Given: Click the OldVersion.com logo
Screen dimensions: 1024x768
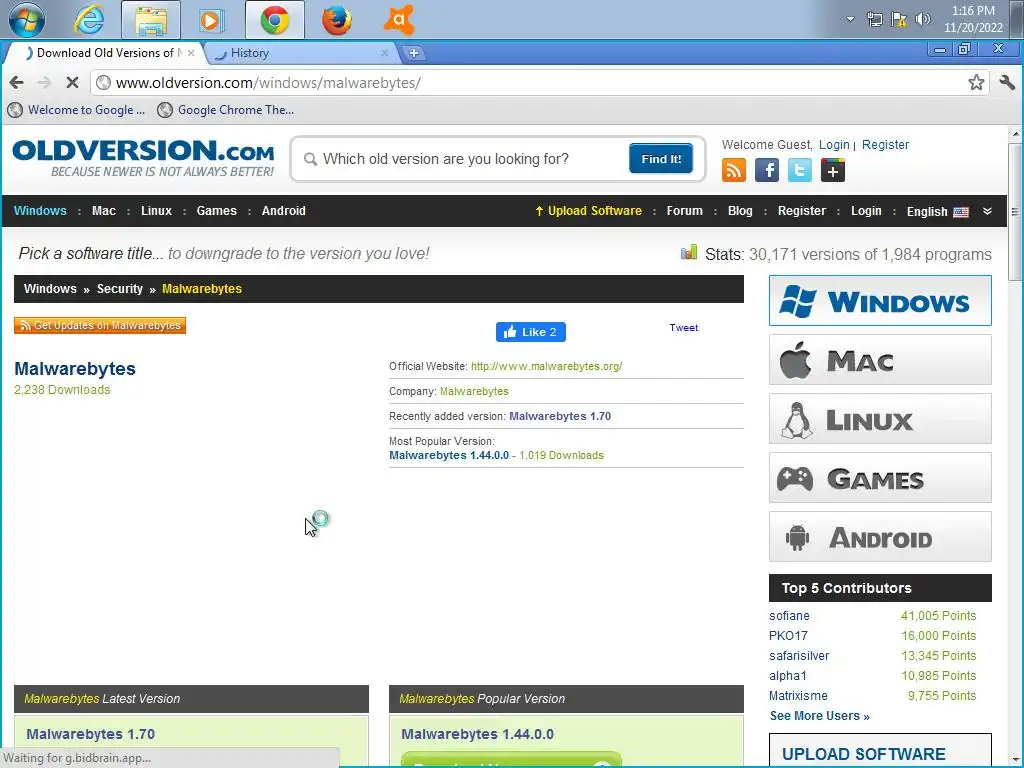Looking at the screenshot, I should [x=143, y=157].
